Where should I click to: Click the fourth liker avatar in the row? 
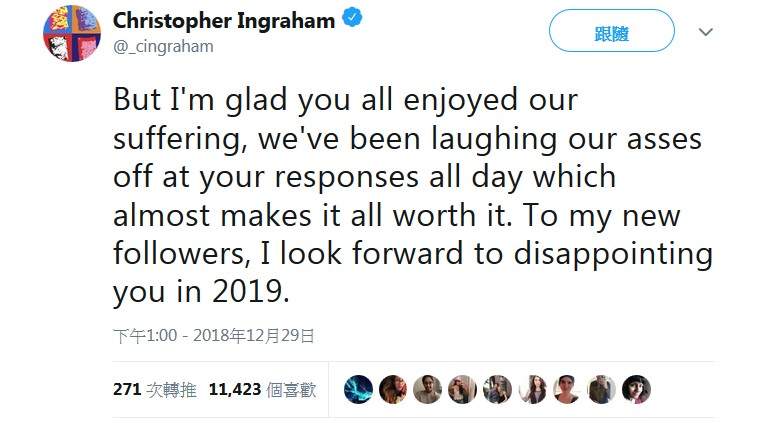click(x=463, y=389)
